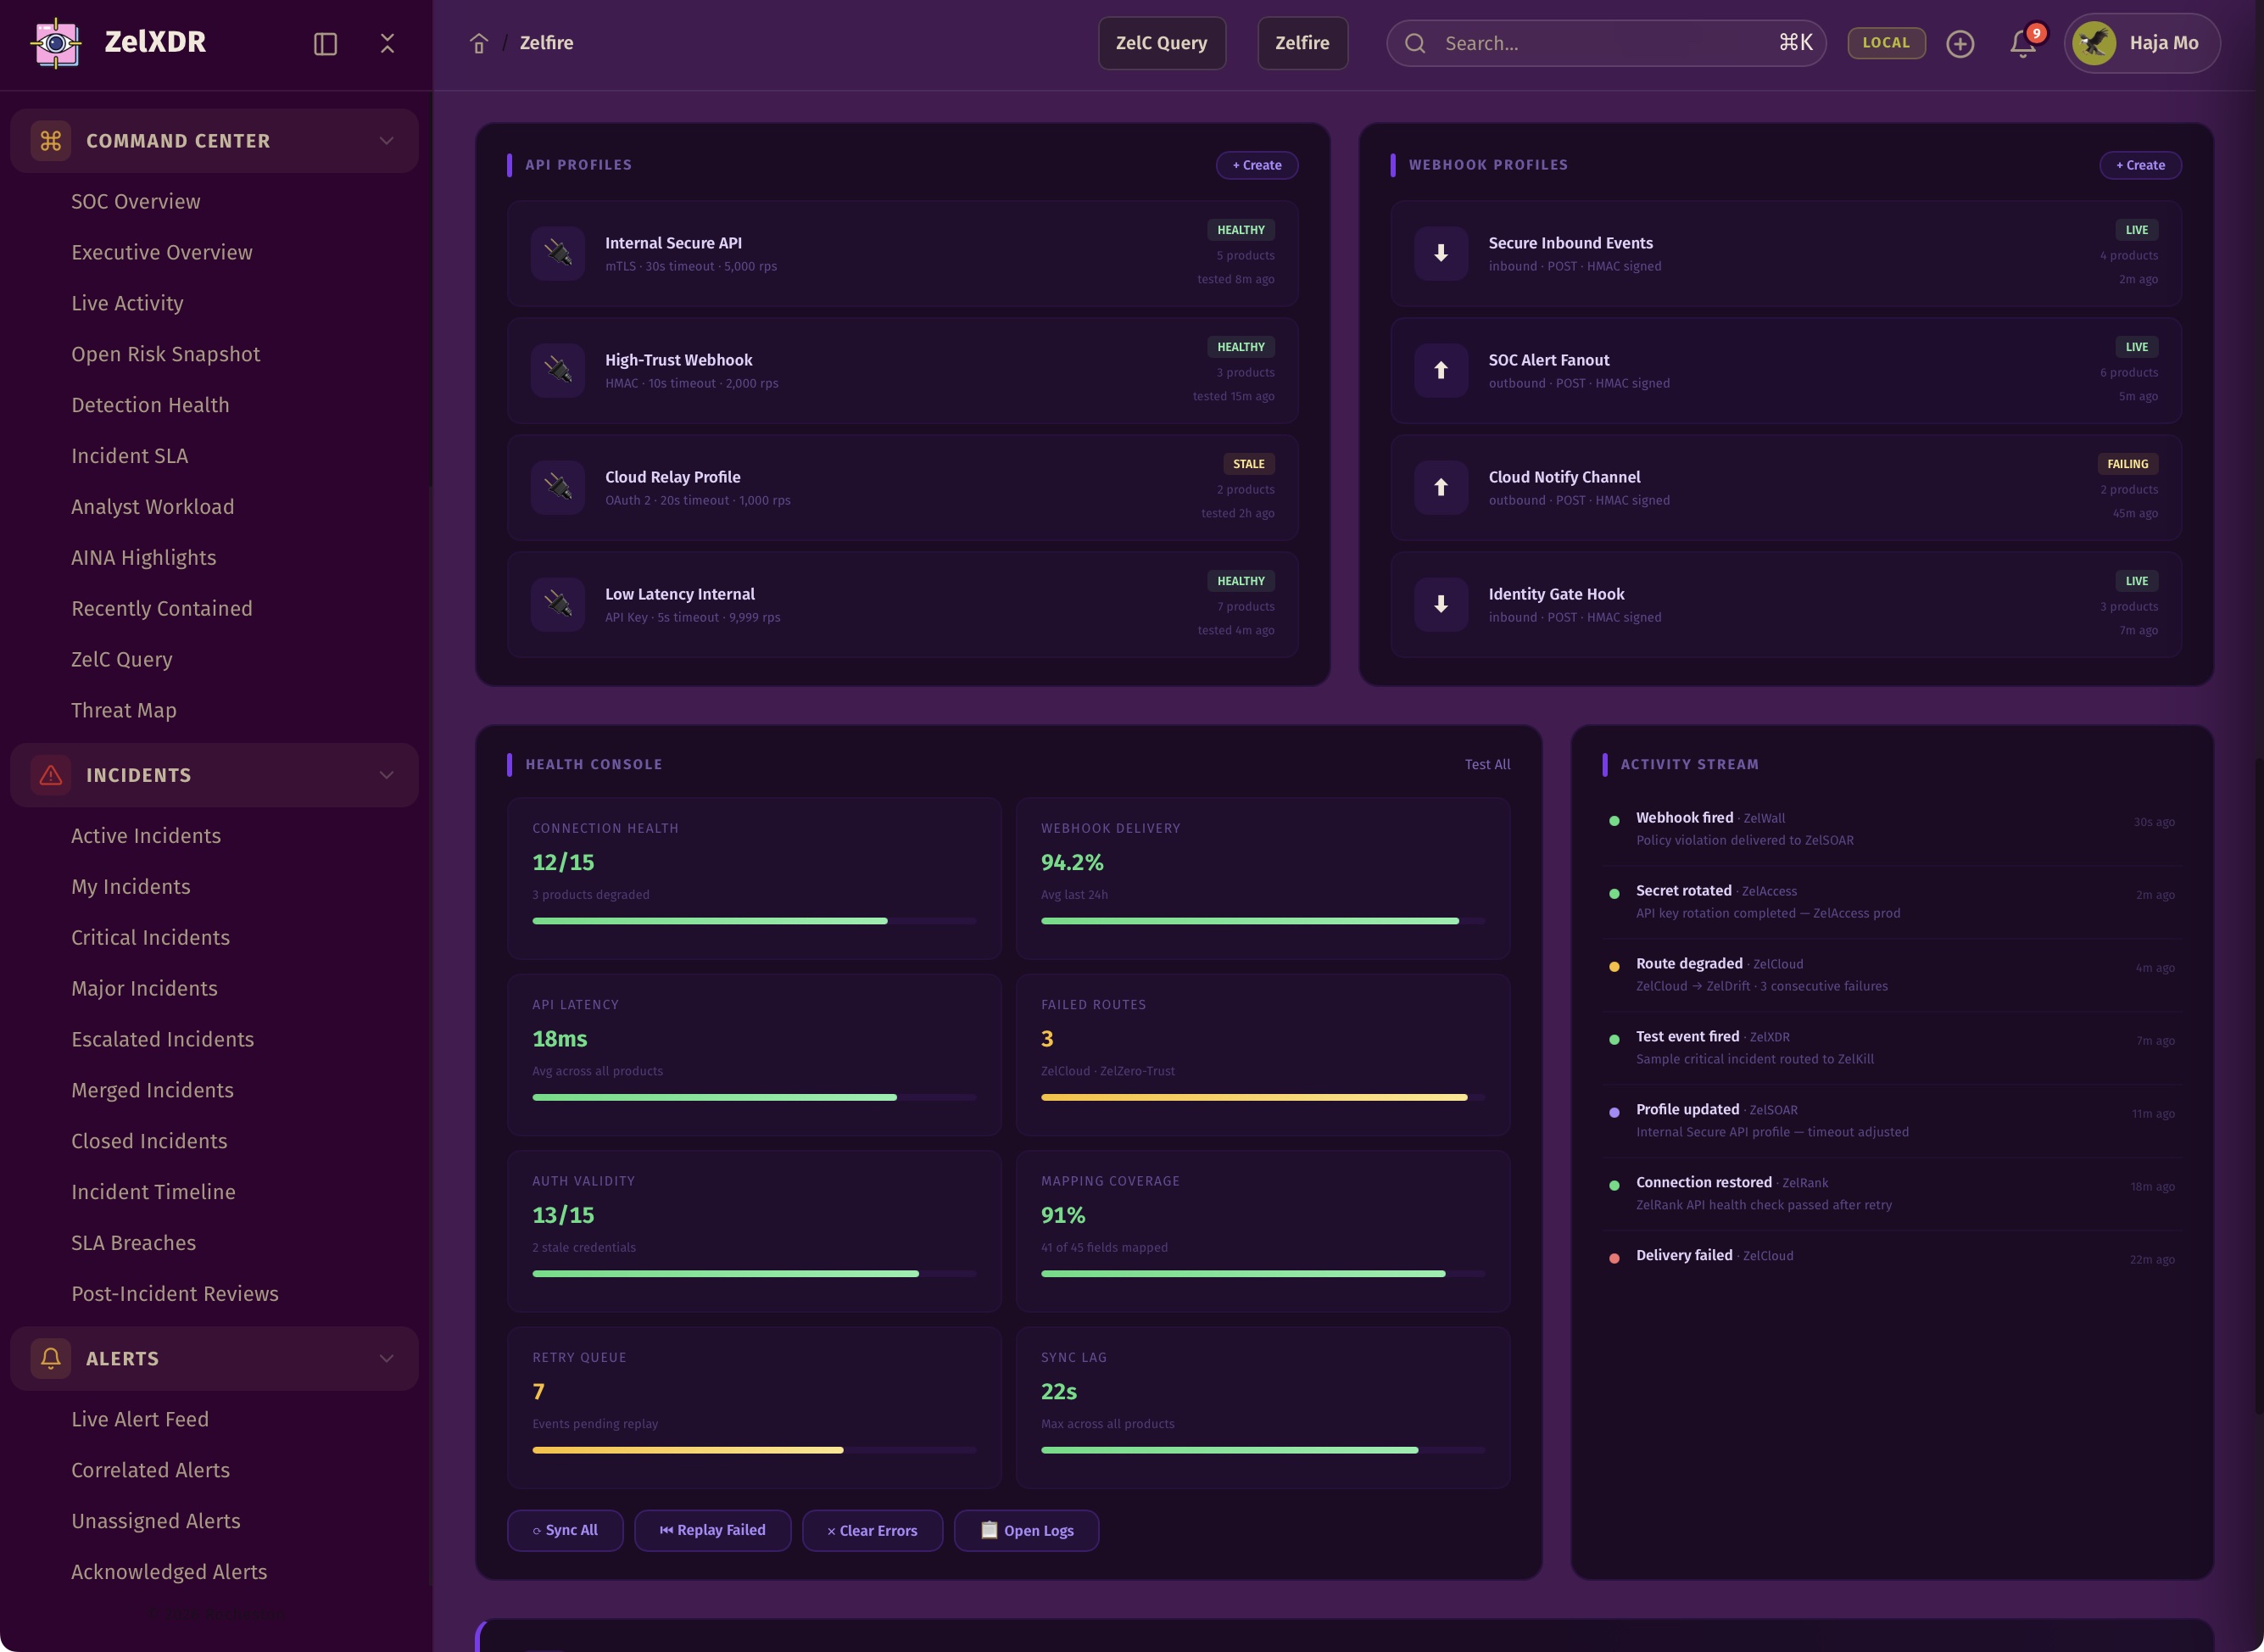This screenshot has width=2264, height=1652.
Task: Click the plus circle add icon
Action: point(1960,43)
